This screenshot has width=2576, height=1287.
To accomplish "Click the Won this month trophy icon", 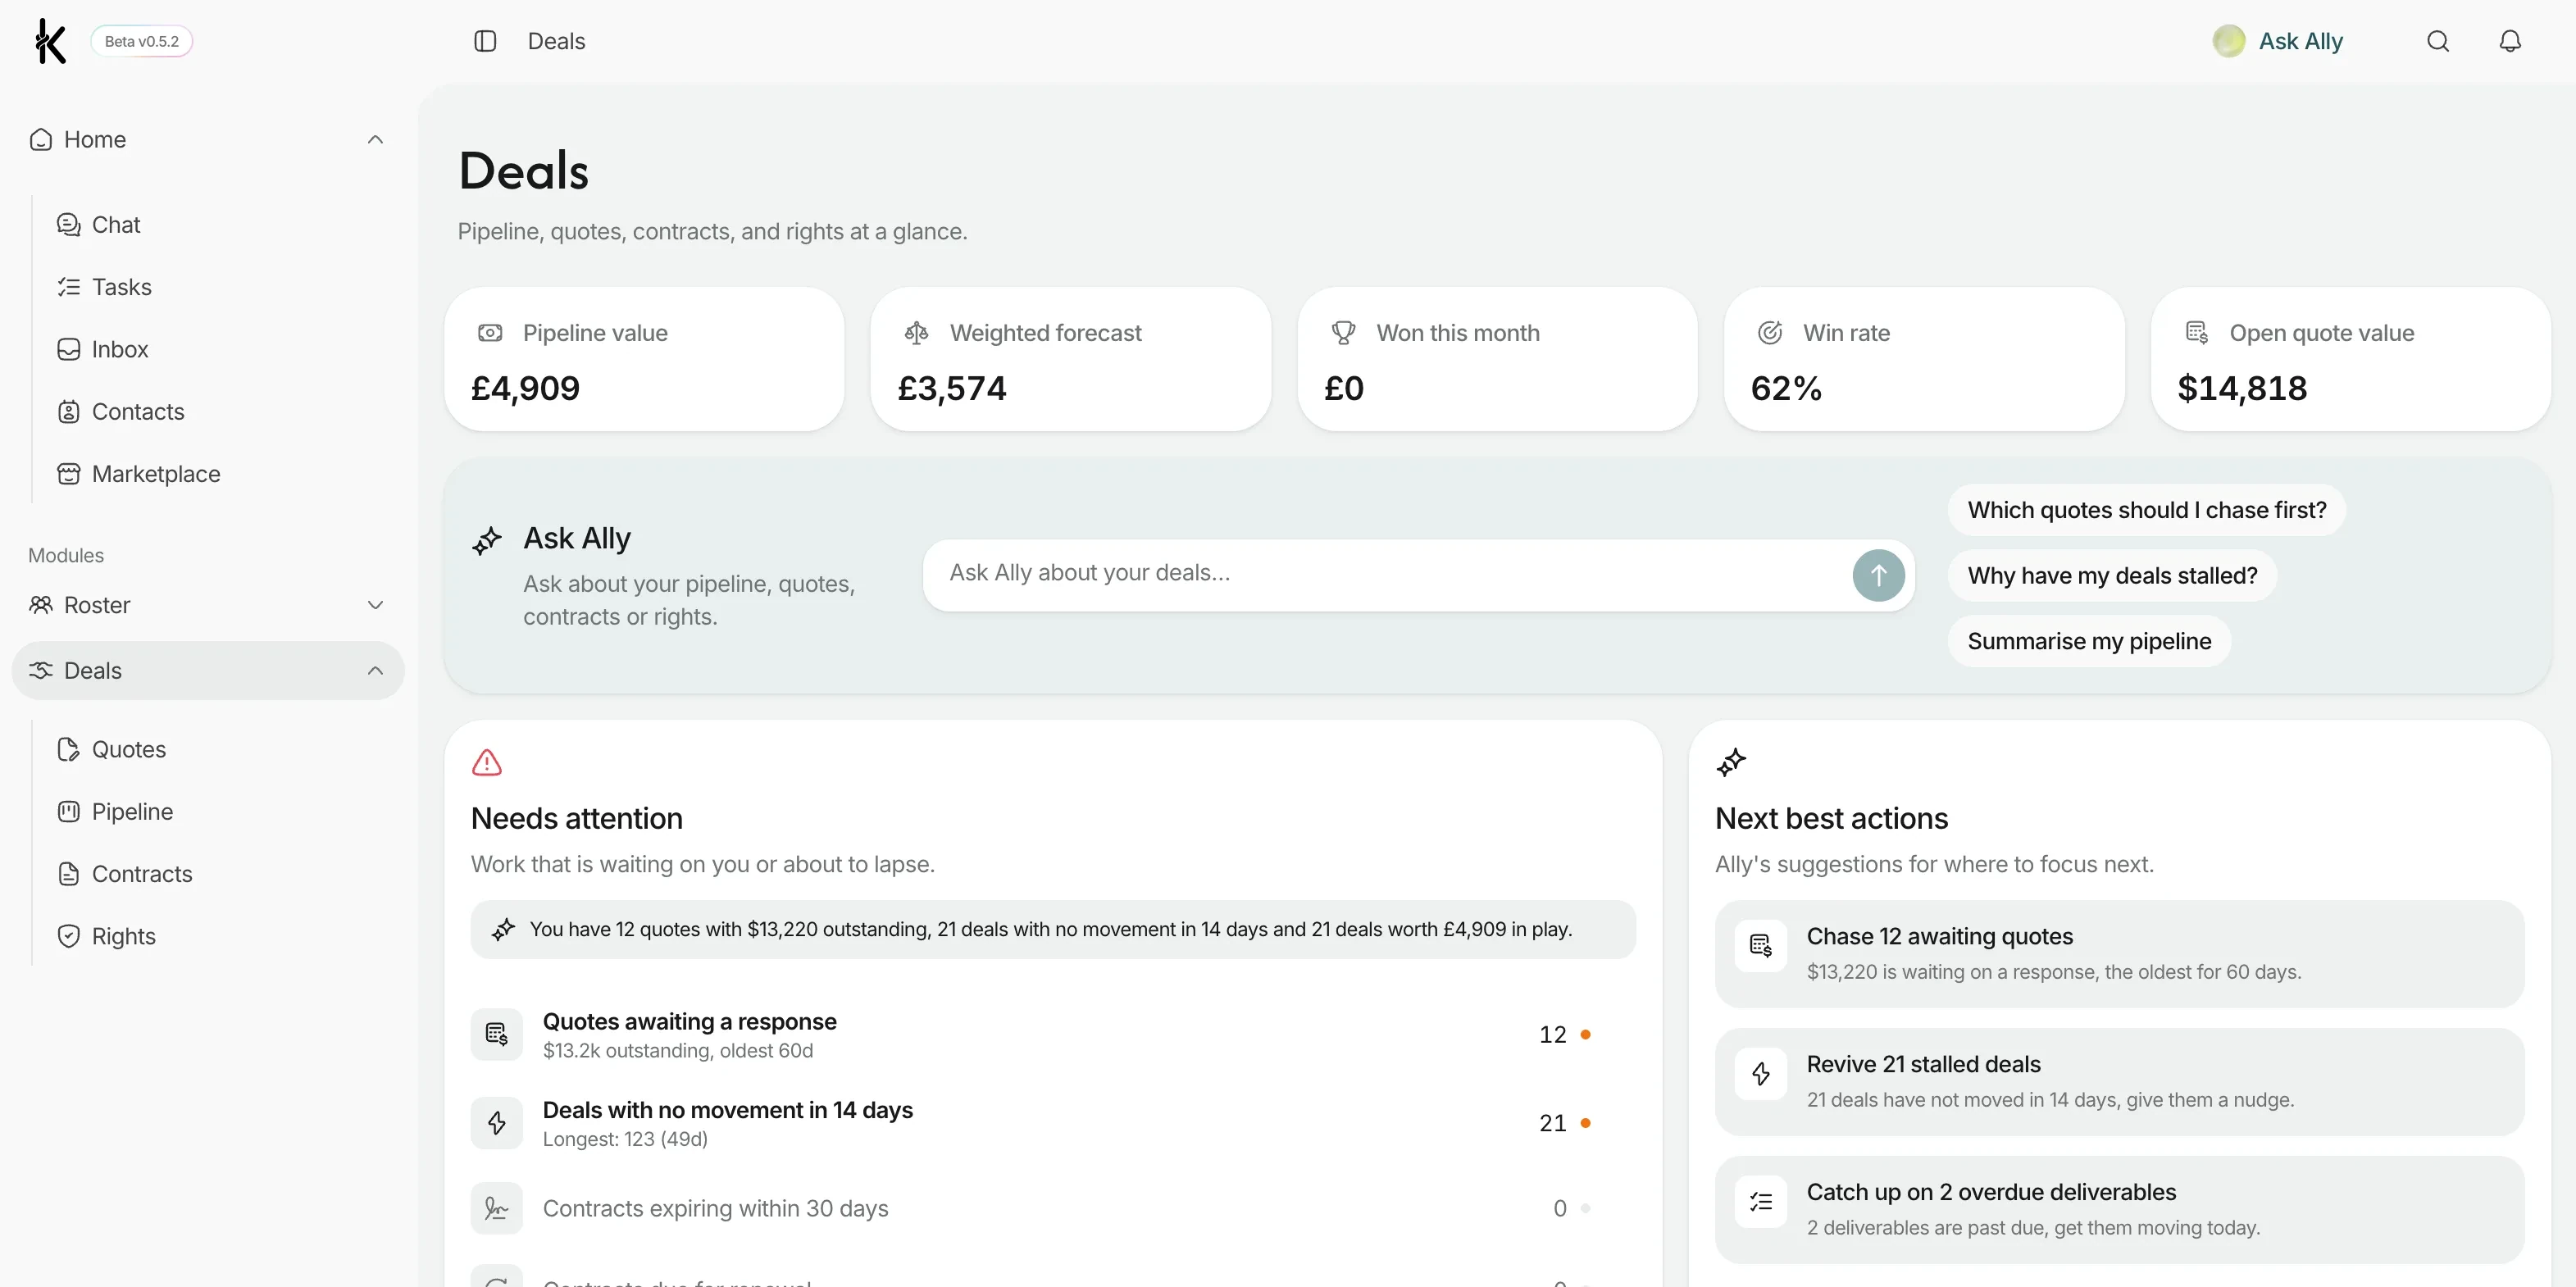I will coord(1344,333).
